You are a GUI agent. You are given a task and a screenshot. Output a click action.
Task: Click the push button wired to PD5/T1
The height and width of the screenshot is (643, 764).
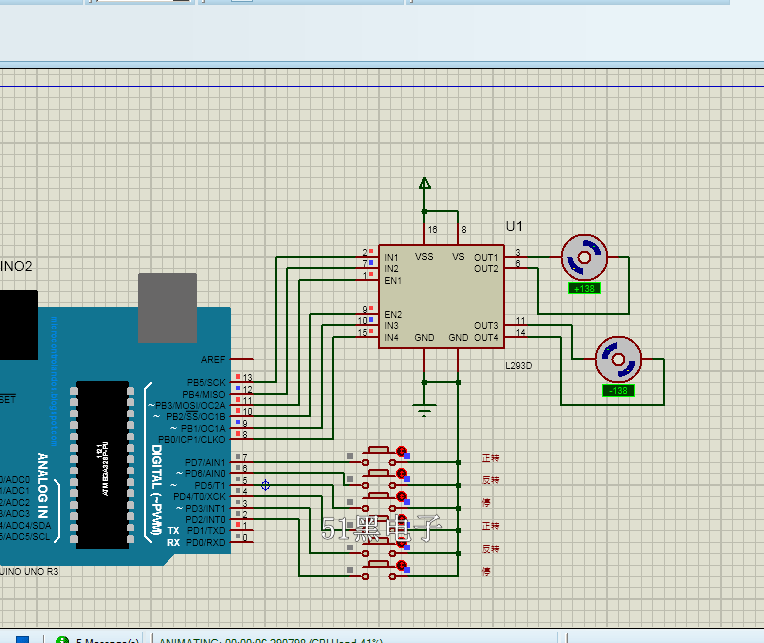pyautogui.click(x=379, y=501)
